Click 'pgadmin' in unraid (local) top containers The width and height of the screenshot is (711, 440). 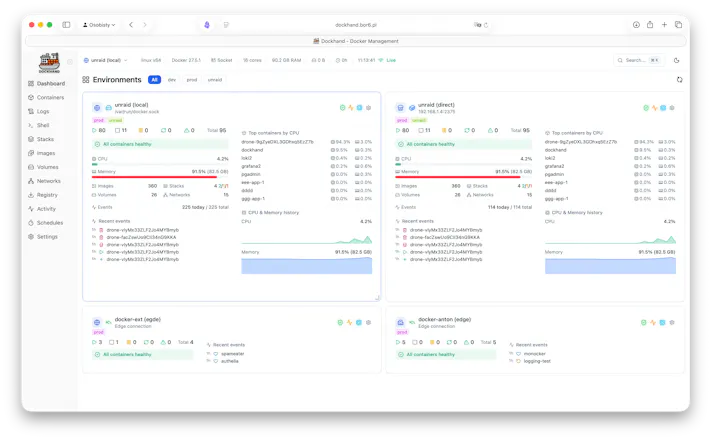tap(251, 174)
